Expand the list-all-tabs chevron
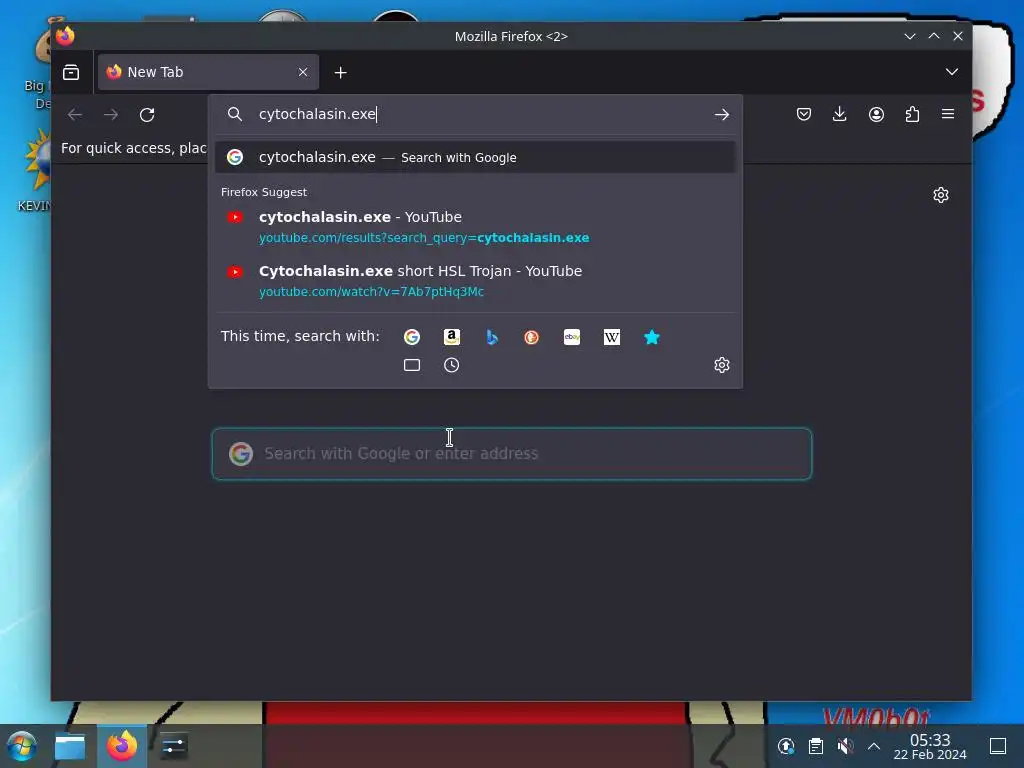Screen dimensions: 1024x768 point(952,72)
